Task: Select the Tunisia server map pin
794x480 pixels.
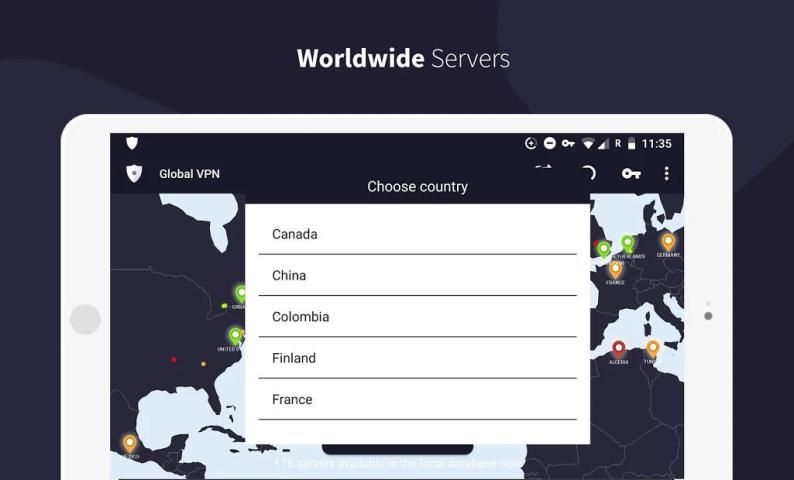Action: click(x=652, y=348)
